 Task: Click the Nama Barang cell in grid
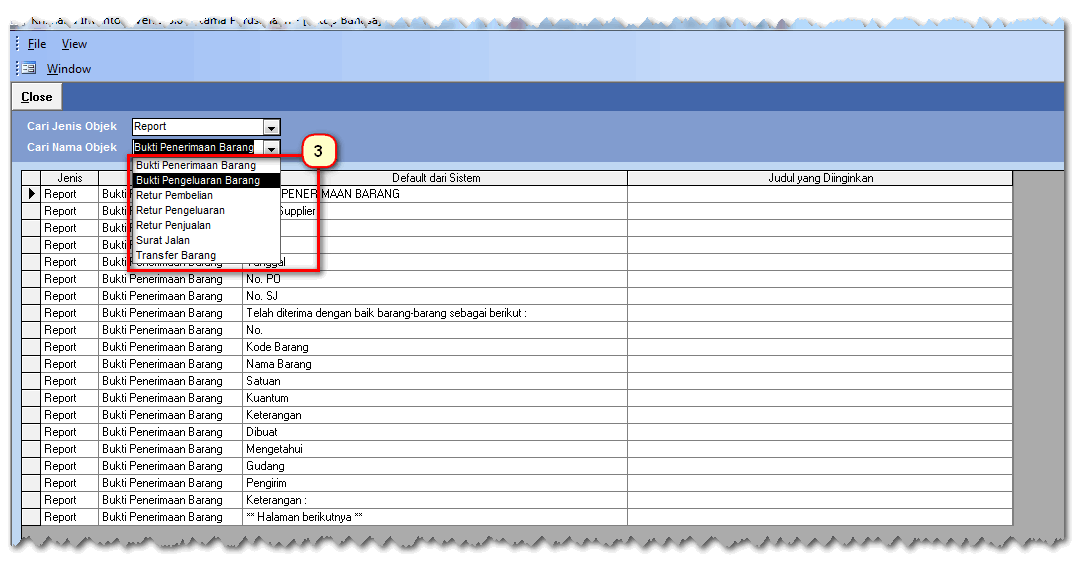tap(435, 364)
